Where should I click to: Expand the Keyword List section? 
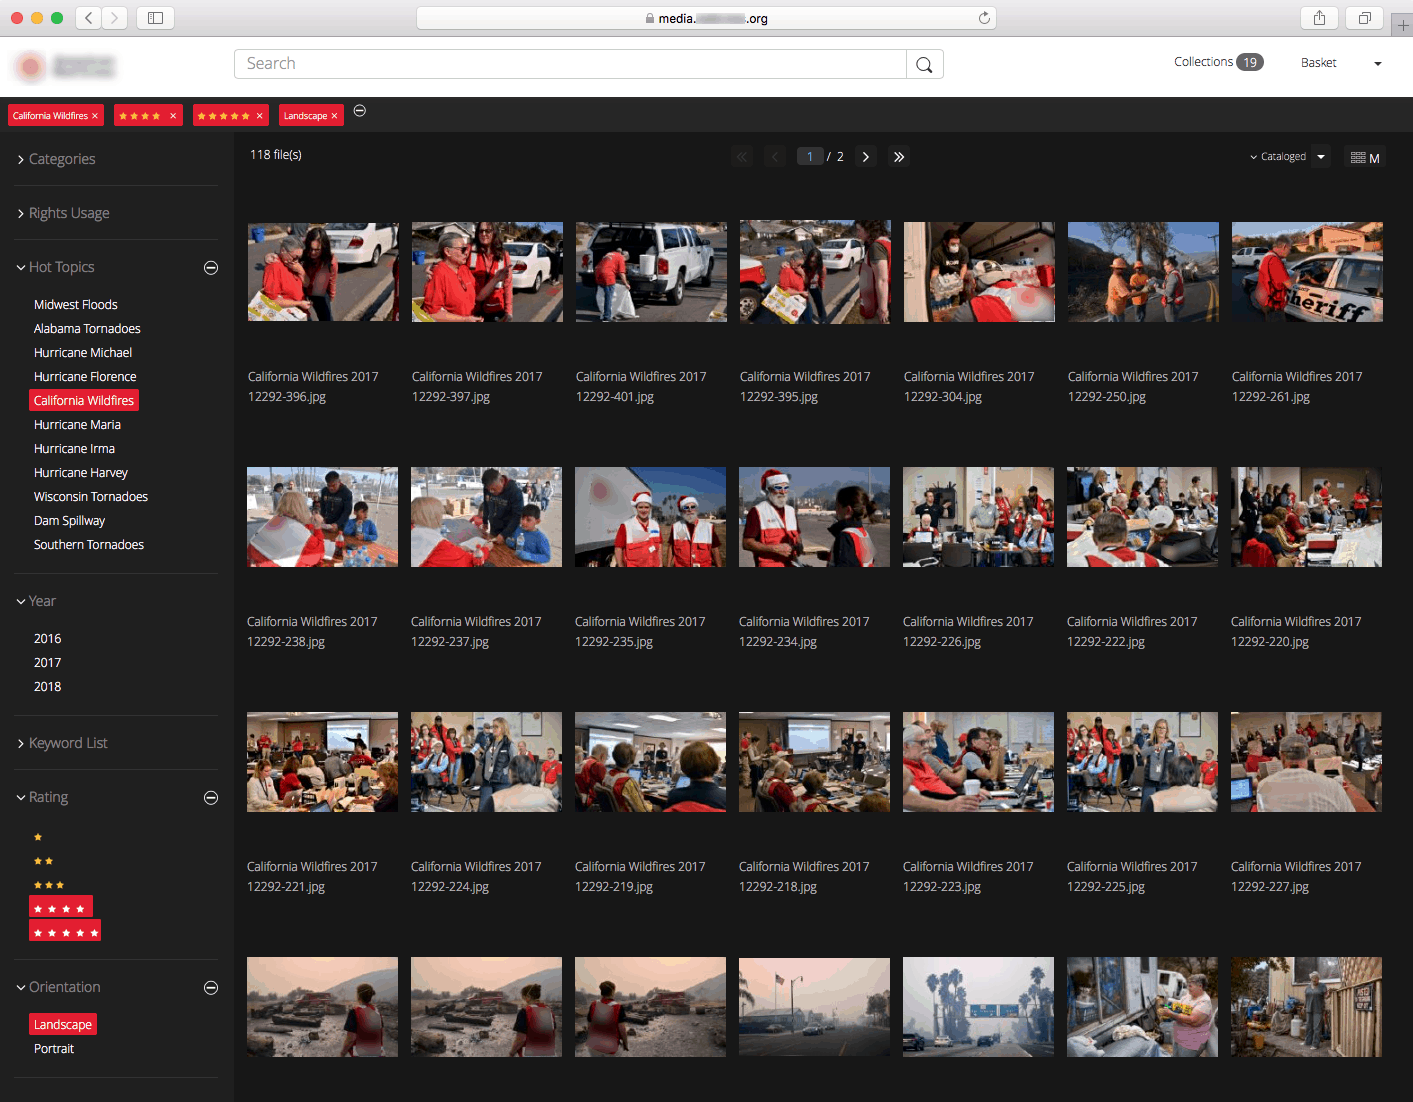[68, 742]
